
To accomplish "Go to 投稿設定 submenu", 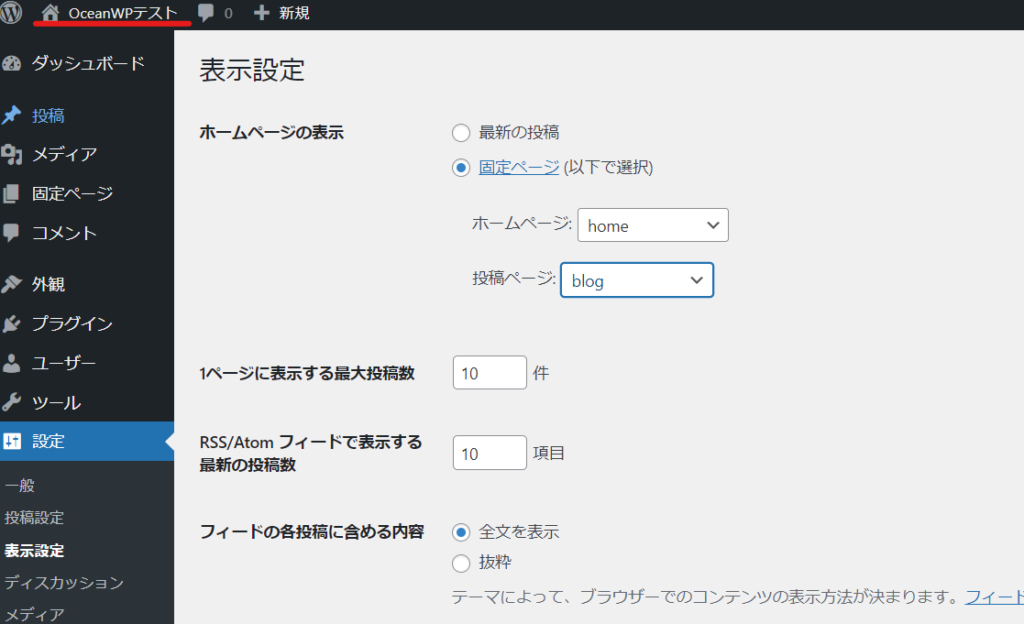I will click(34, 518).
